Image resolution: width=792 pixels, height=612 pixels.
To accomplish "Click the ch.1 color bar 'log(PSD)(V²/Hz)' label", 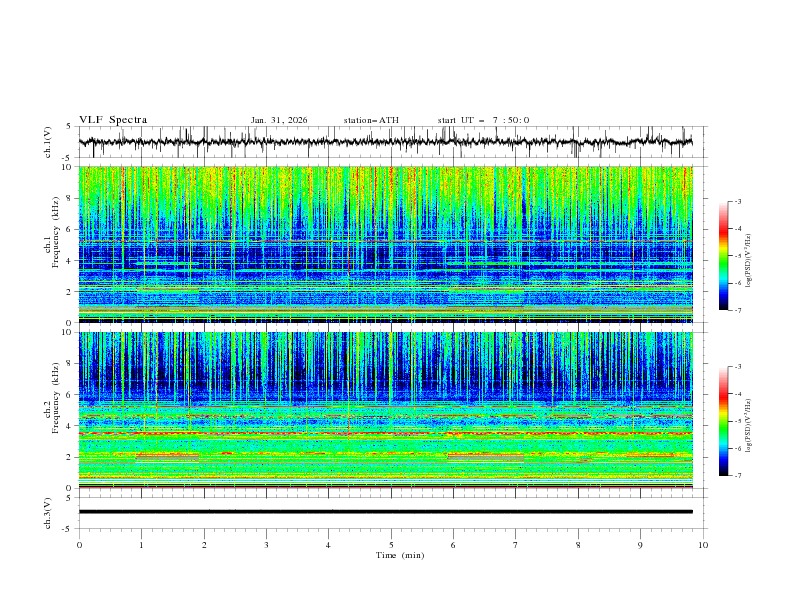I will click(748, 261).
